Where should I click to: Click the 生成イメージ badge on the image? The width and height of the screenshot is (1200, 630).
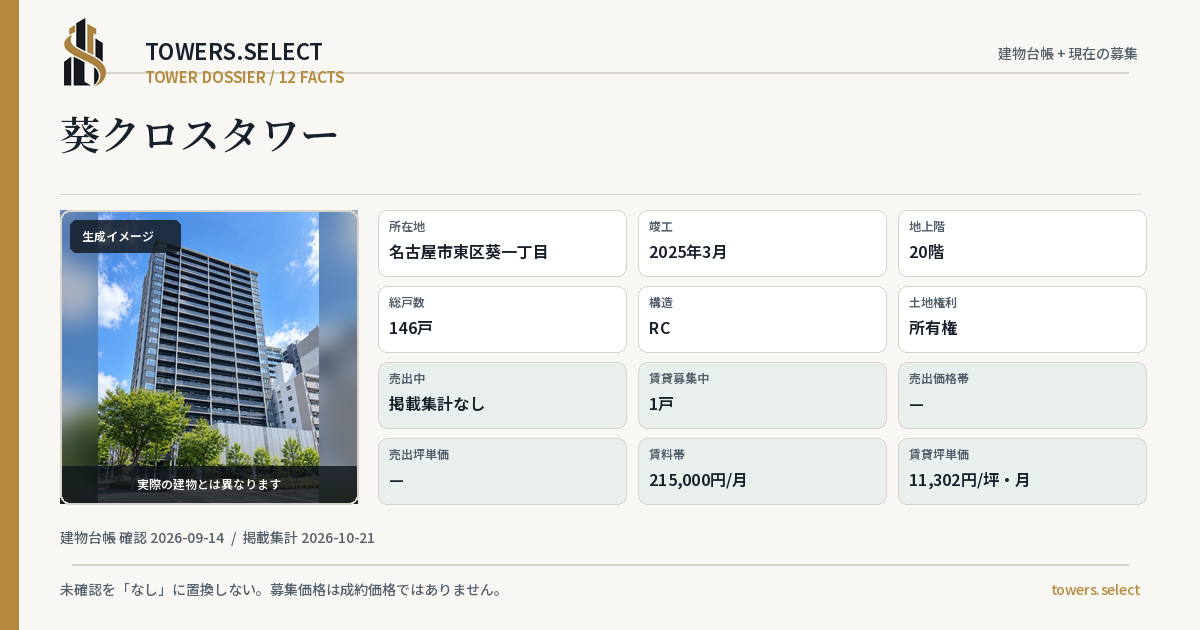click(x=125, y=237)
